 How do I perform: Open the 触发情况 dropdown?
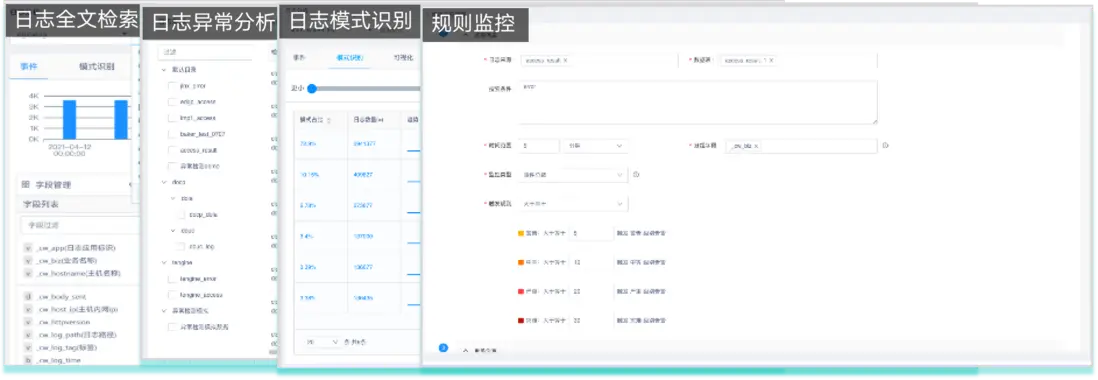(x=574, y=204)
